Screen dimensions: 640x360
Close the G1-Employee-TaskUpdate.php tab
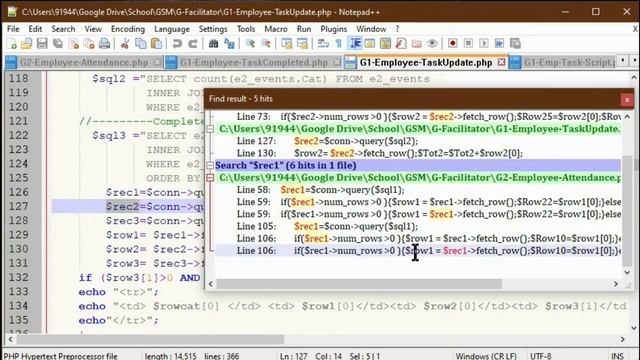coord(502,62)
